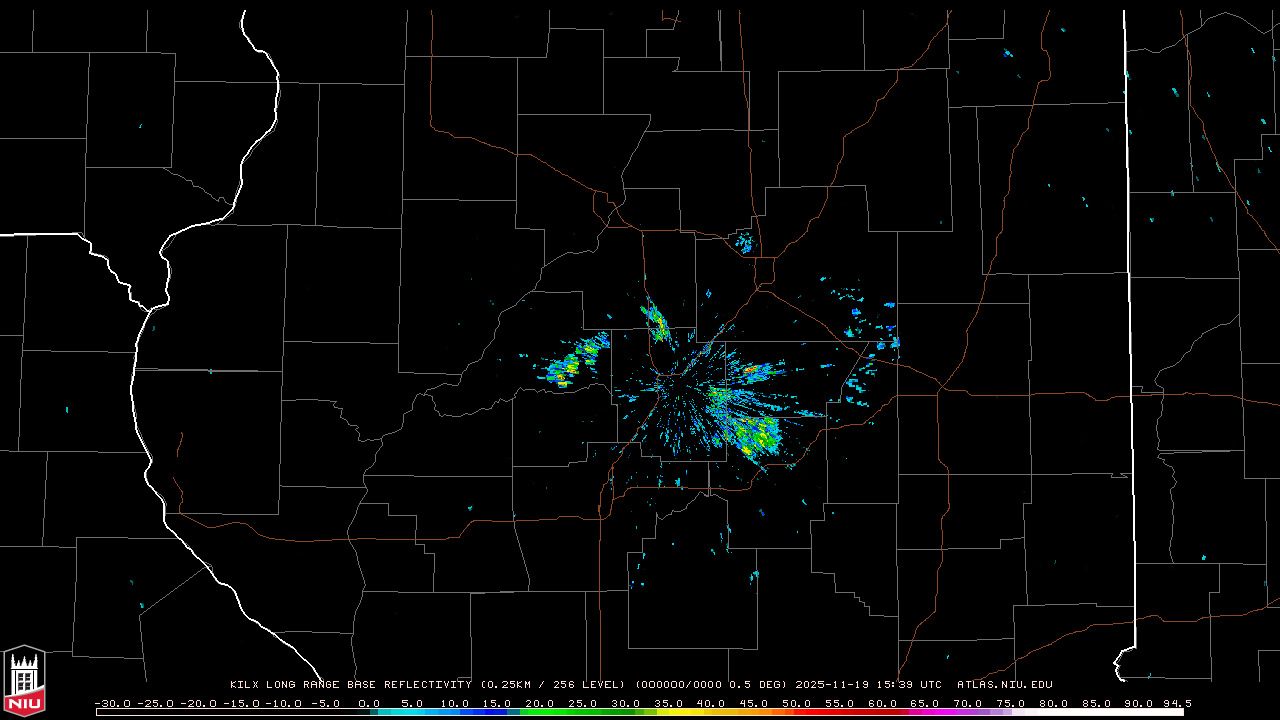
Task: Click the 94.5 label on the reflectivity scale
Action: [x=1177, y=704]
